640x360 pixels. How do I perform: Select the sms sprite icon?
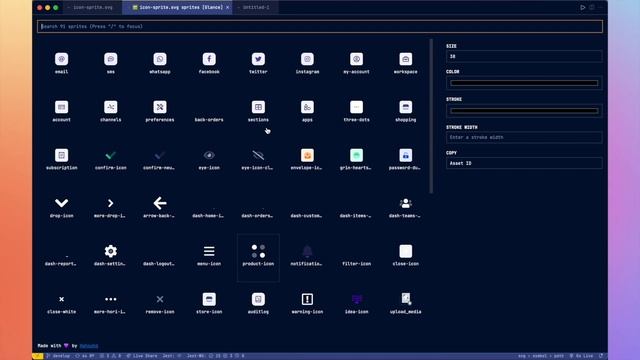coord(111,59)
